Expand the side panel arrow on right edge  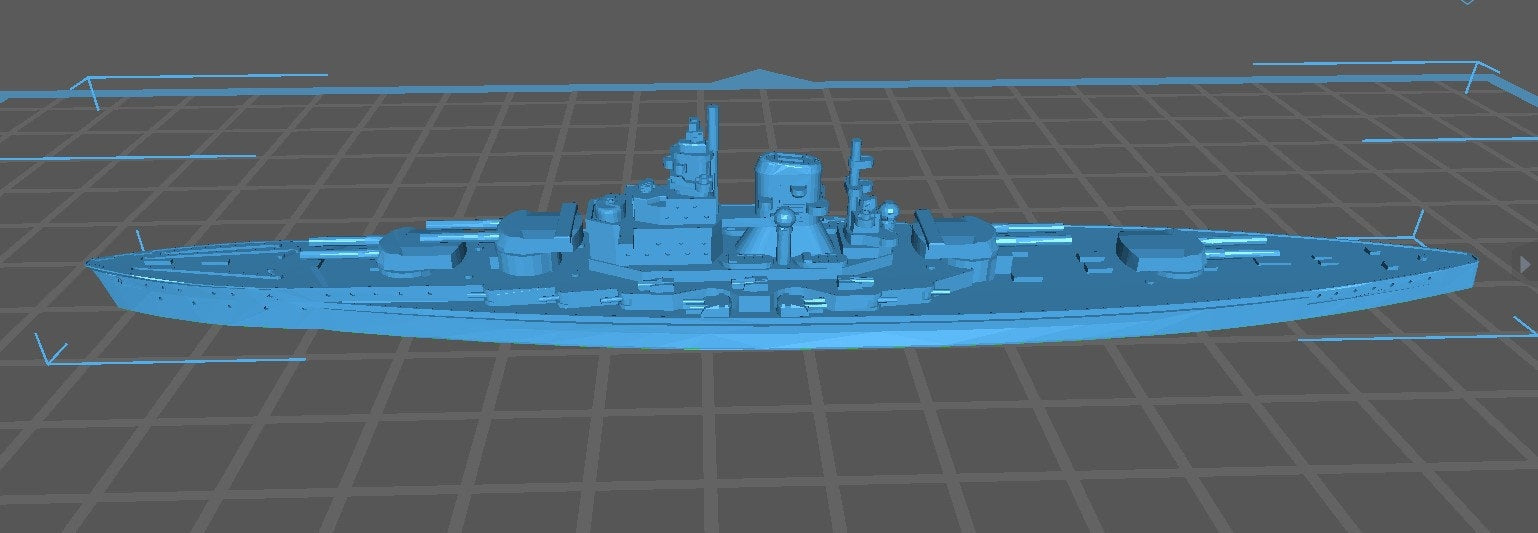tap(1526, 262)
